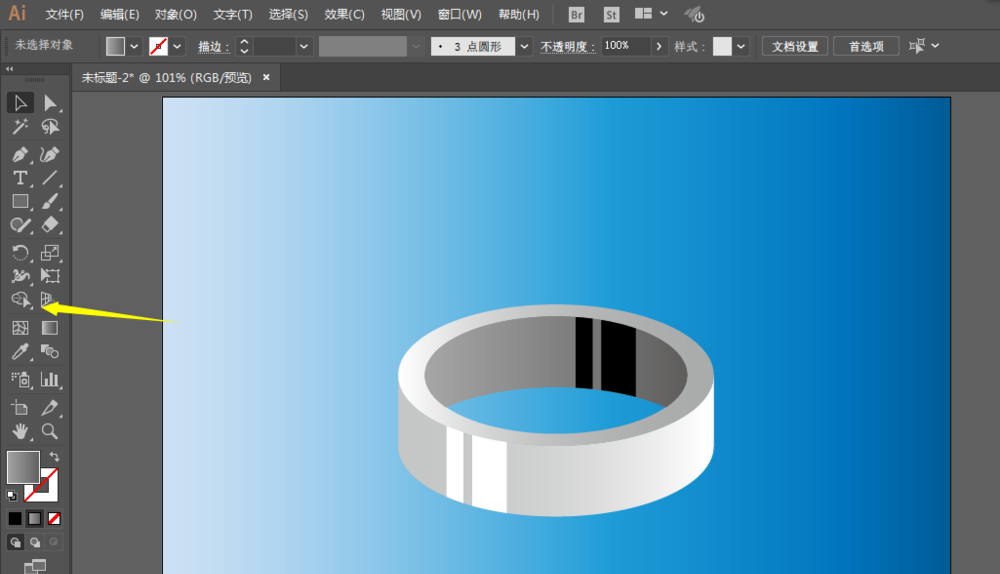Open Adobe Bridge via Br icon
Image resolution: width=1000 pixels, height=574 pixels.
point(576,14)
